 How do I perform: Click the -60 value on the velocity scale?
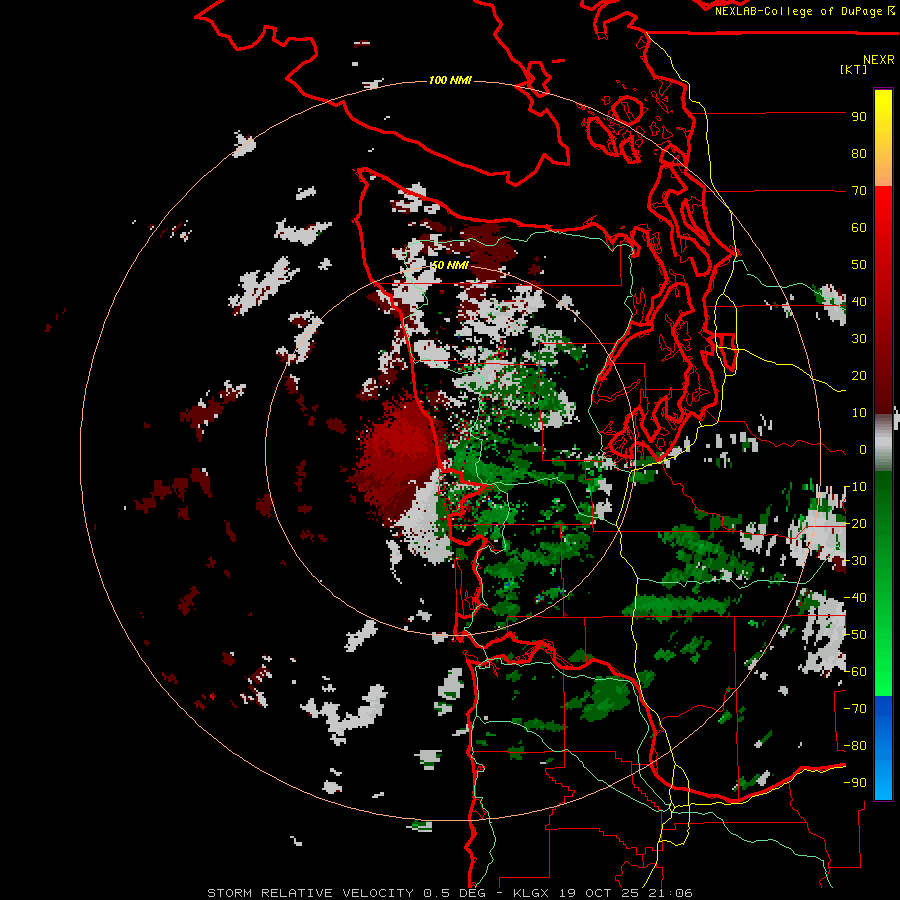tap(855, 672)
